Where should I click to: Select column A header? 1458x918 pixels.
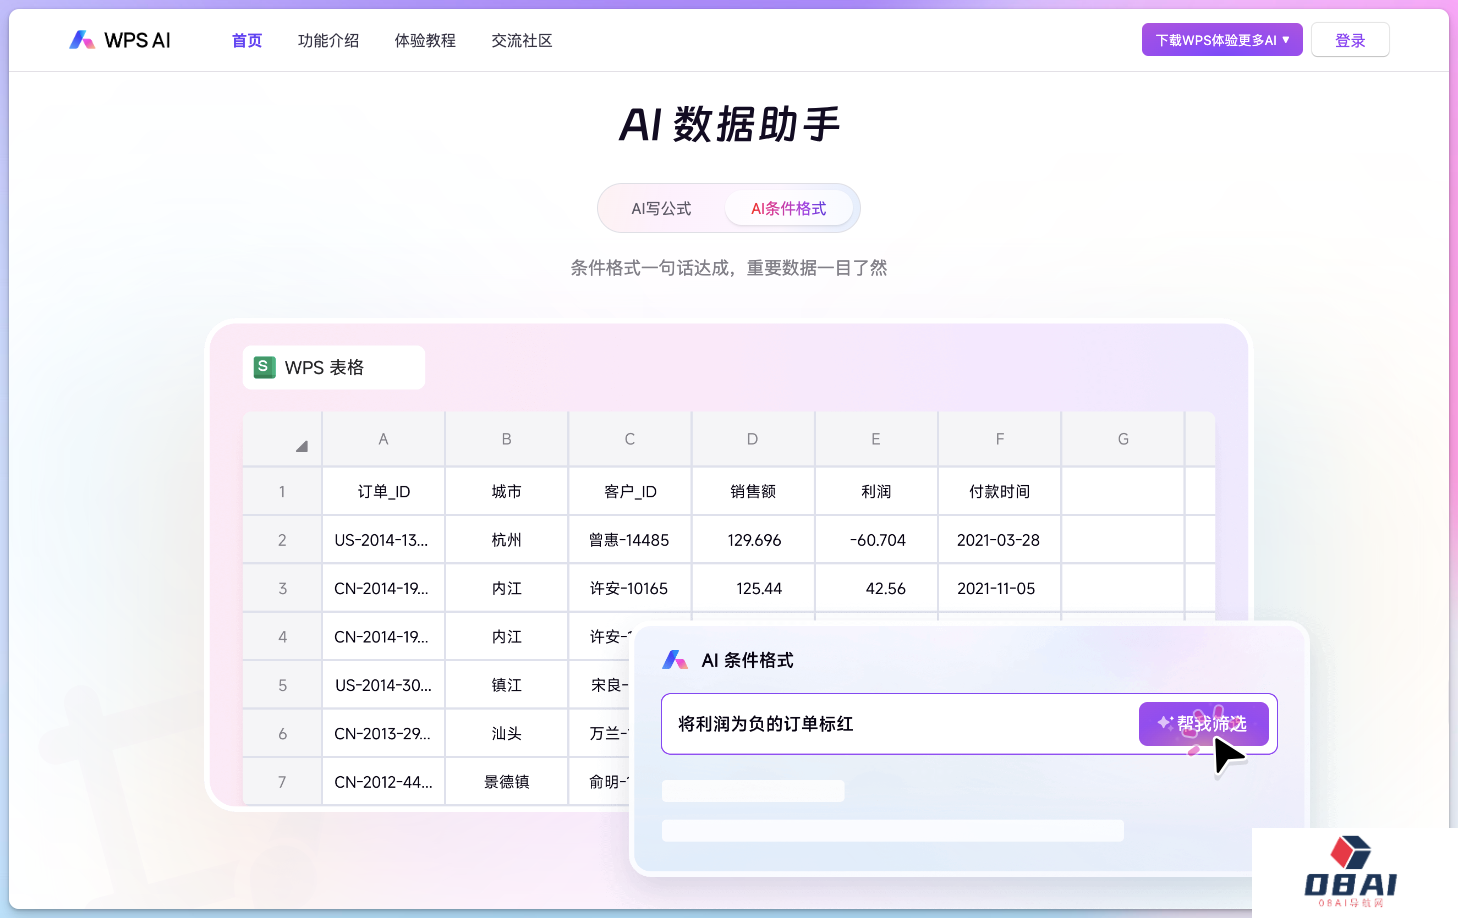point(383,439)
